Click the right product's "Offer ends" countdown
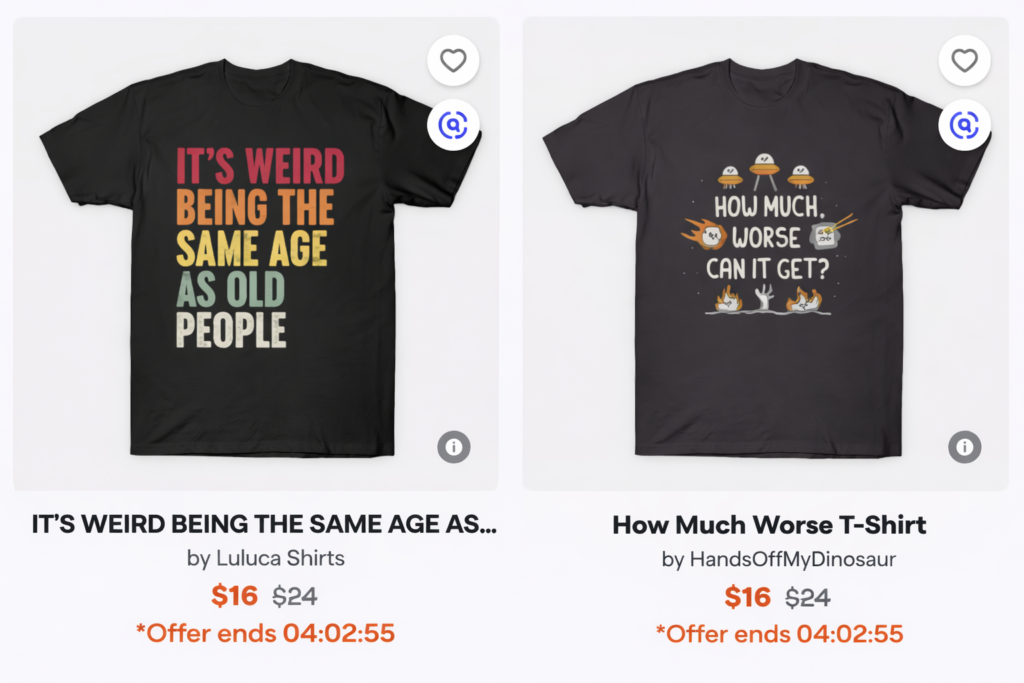Screen dimensions: 1024x683 point(779,633)
